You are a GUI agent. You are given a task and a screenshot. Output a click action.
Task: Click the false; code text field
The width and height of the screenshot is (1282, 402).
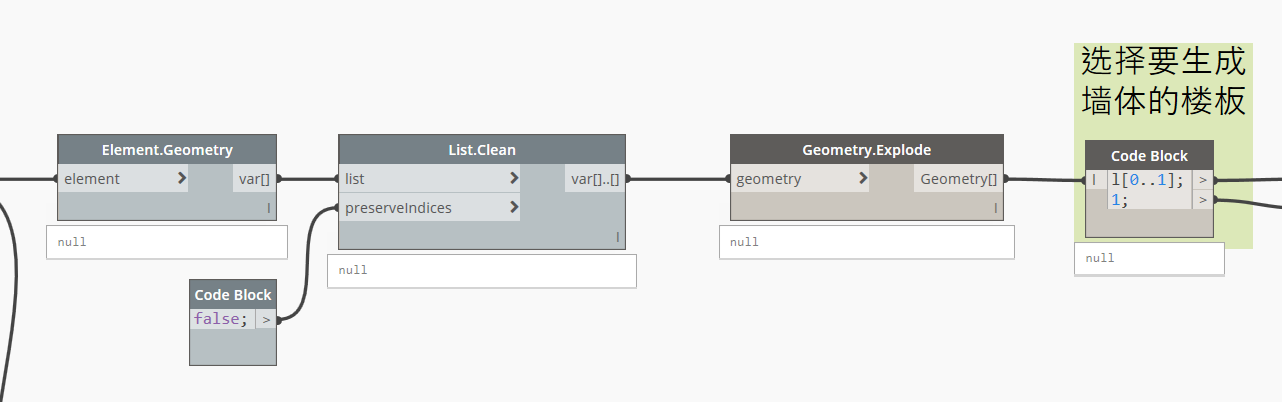point(218,320)
